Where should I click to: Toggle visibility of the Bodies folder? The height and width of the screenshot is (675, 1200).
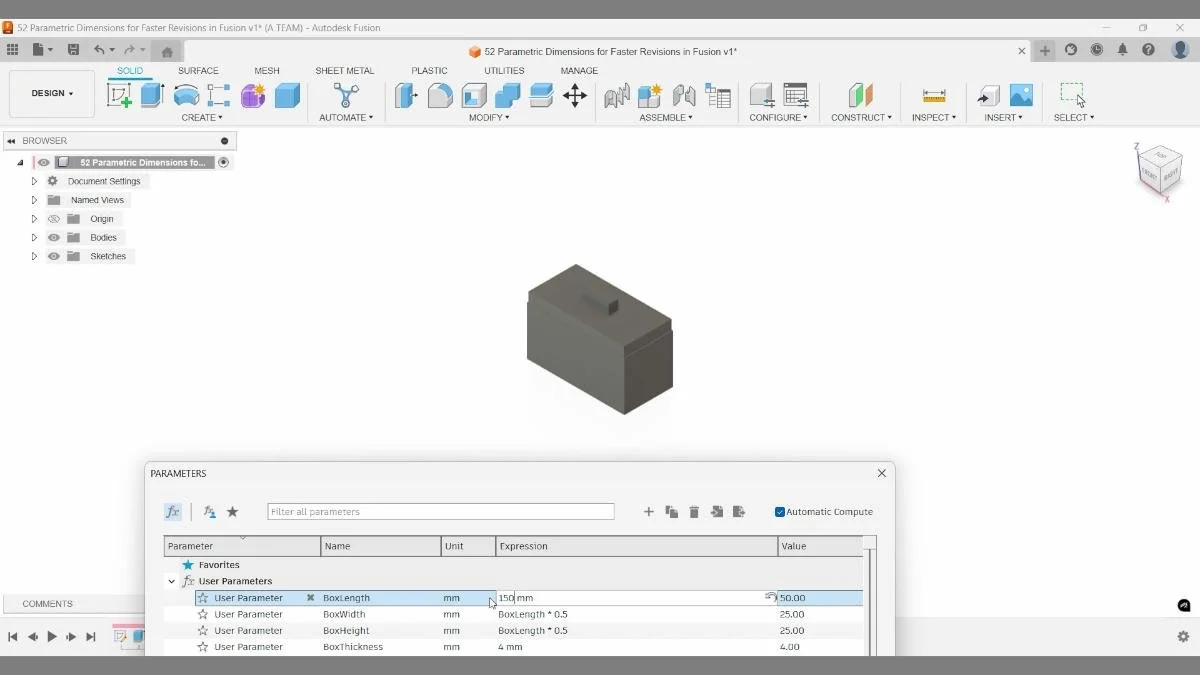pos(54,237)
